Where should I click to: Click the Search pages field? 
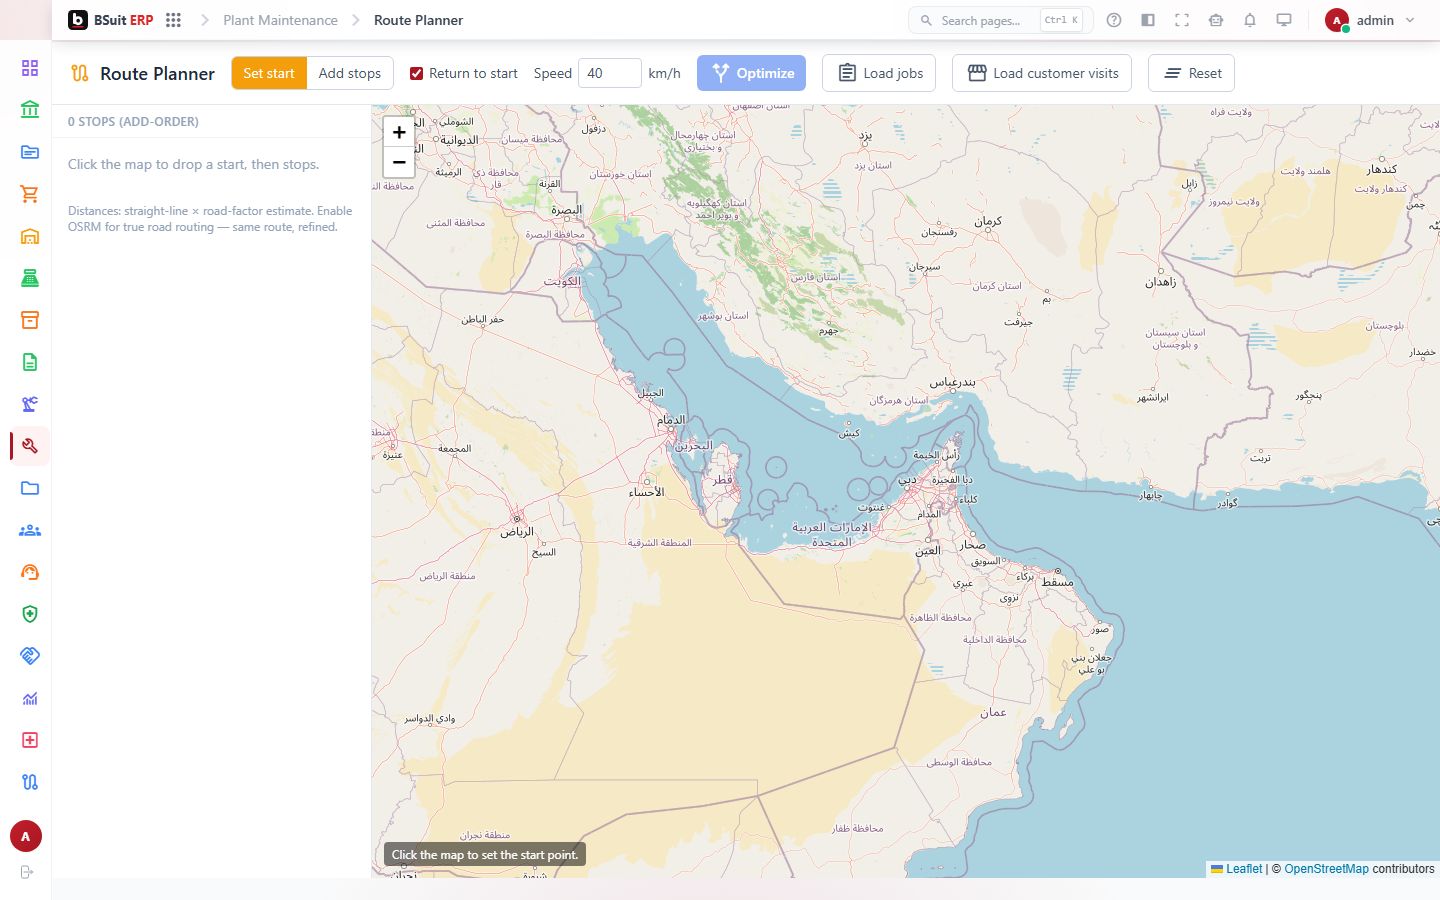tap(1000, 20)
